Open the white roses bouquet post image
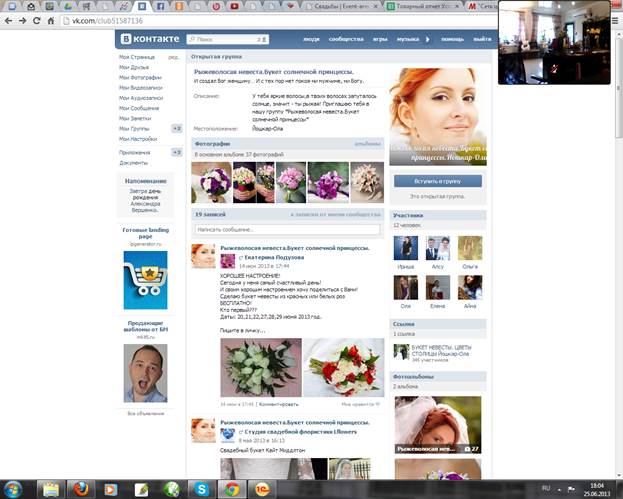Screen dimensions: 623x499 point(261,367)
